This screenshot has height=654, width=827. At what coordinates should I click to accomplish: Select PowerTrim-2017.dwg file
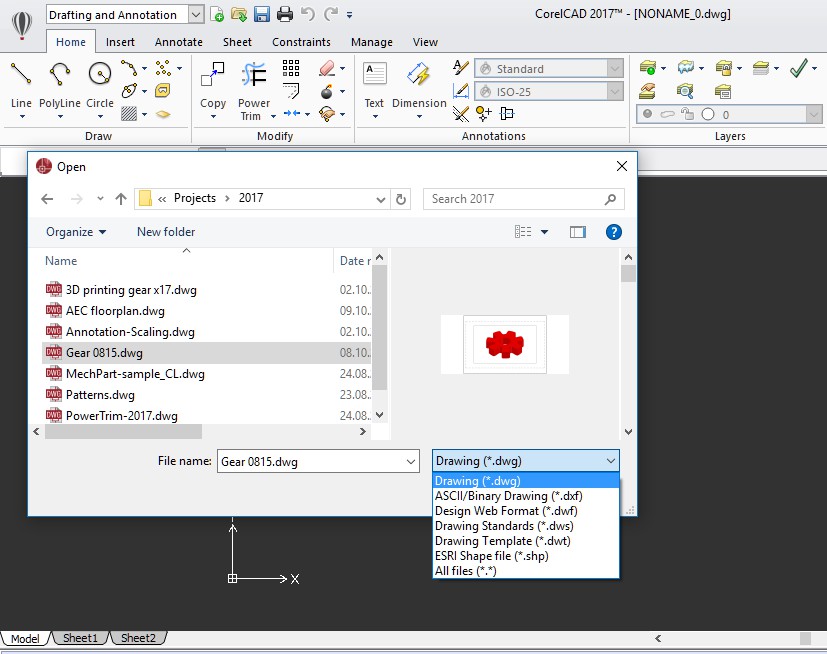click(x=206, y=416)
